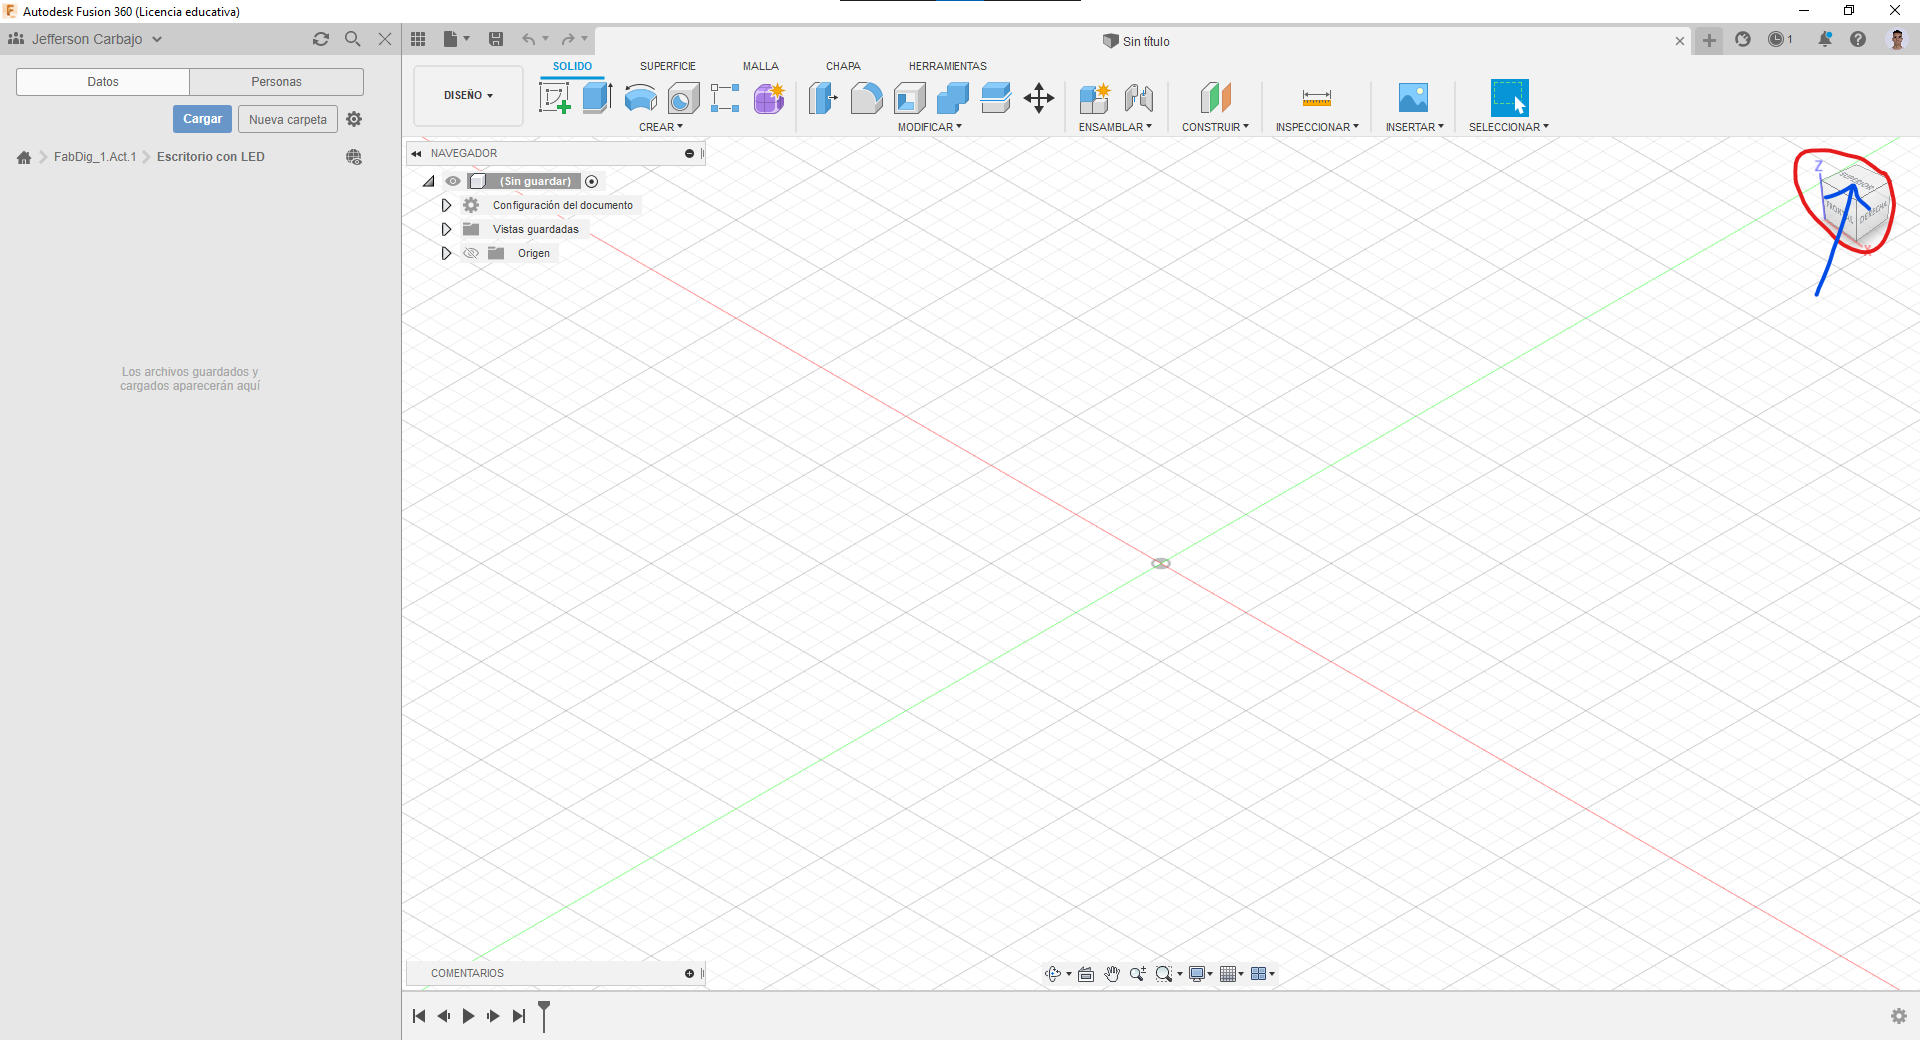Viewport: 1920px width, 1040px height.
Task: Collapse the Navegador panel with double arrows
Action: click(x=416, y=153)
